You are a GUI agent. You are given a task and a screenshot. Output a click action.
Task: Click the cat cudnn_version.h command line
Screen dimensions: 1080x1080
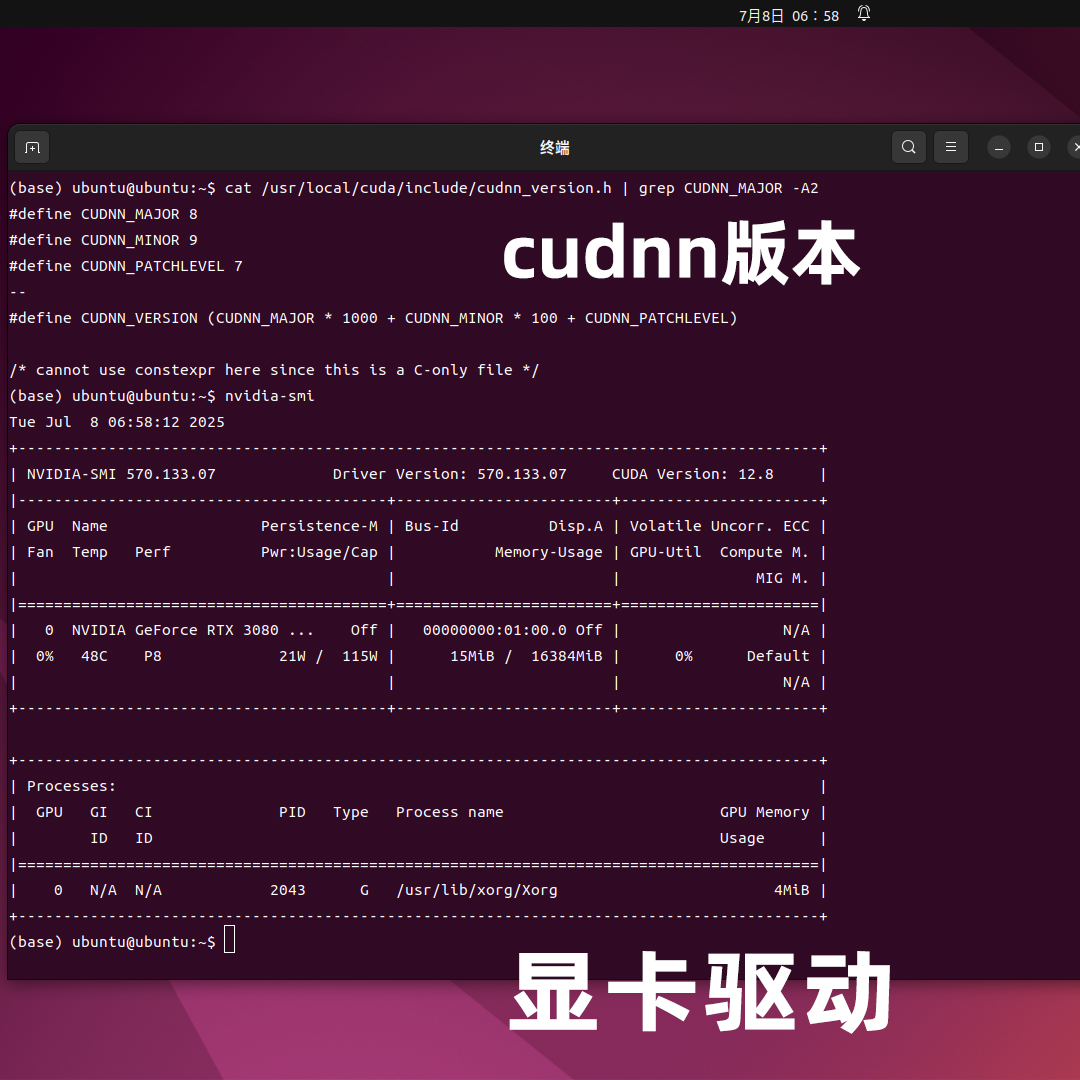tap(414, 188)
